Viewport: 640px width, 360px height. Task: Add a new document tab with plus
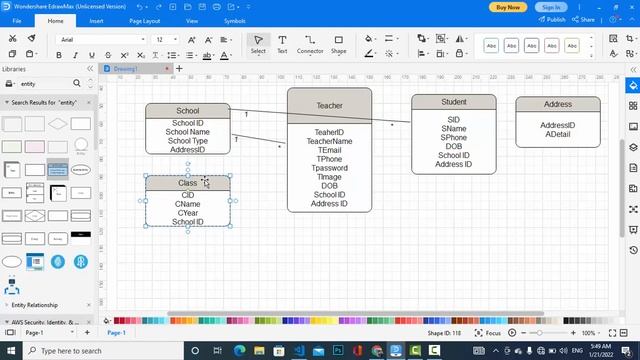coord(179,69)
